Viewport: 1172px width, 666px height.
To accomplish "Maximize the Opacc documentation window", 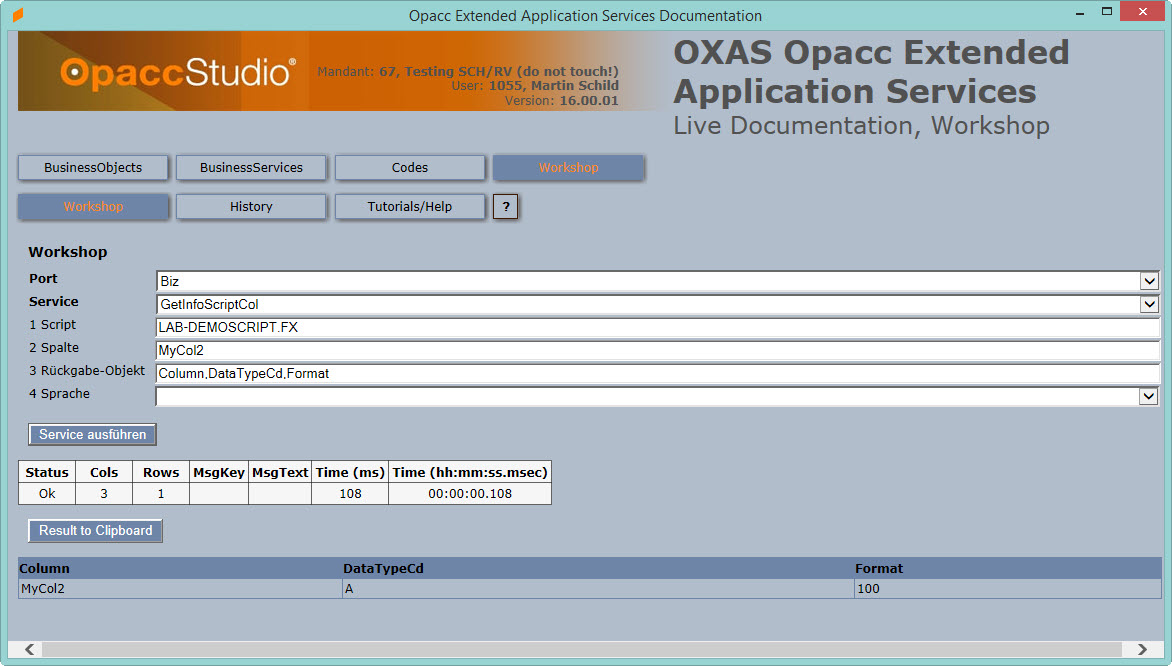I will [1107, 12].
